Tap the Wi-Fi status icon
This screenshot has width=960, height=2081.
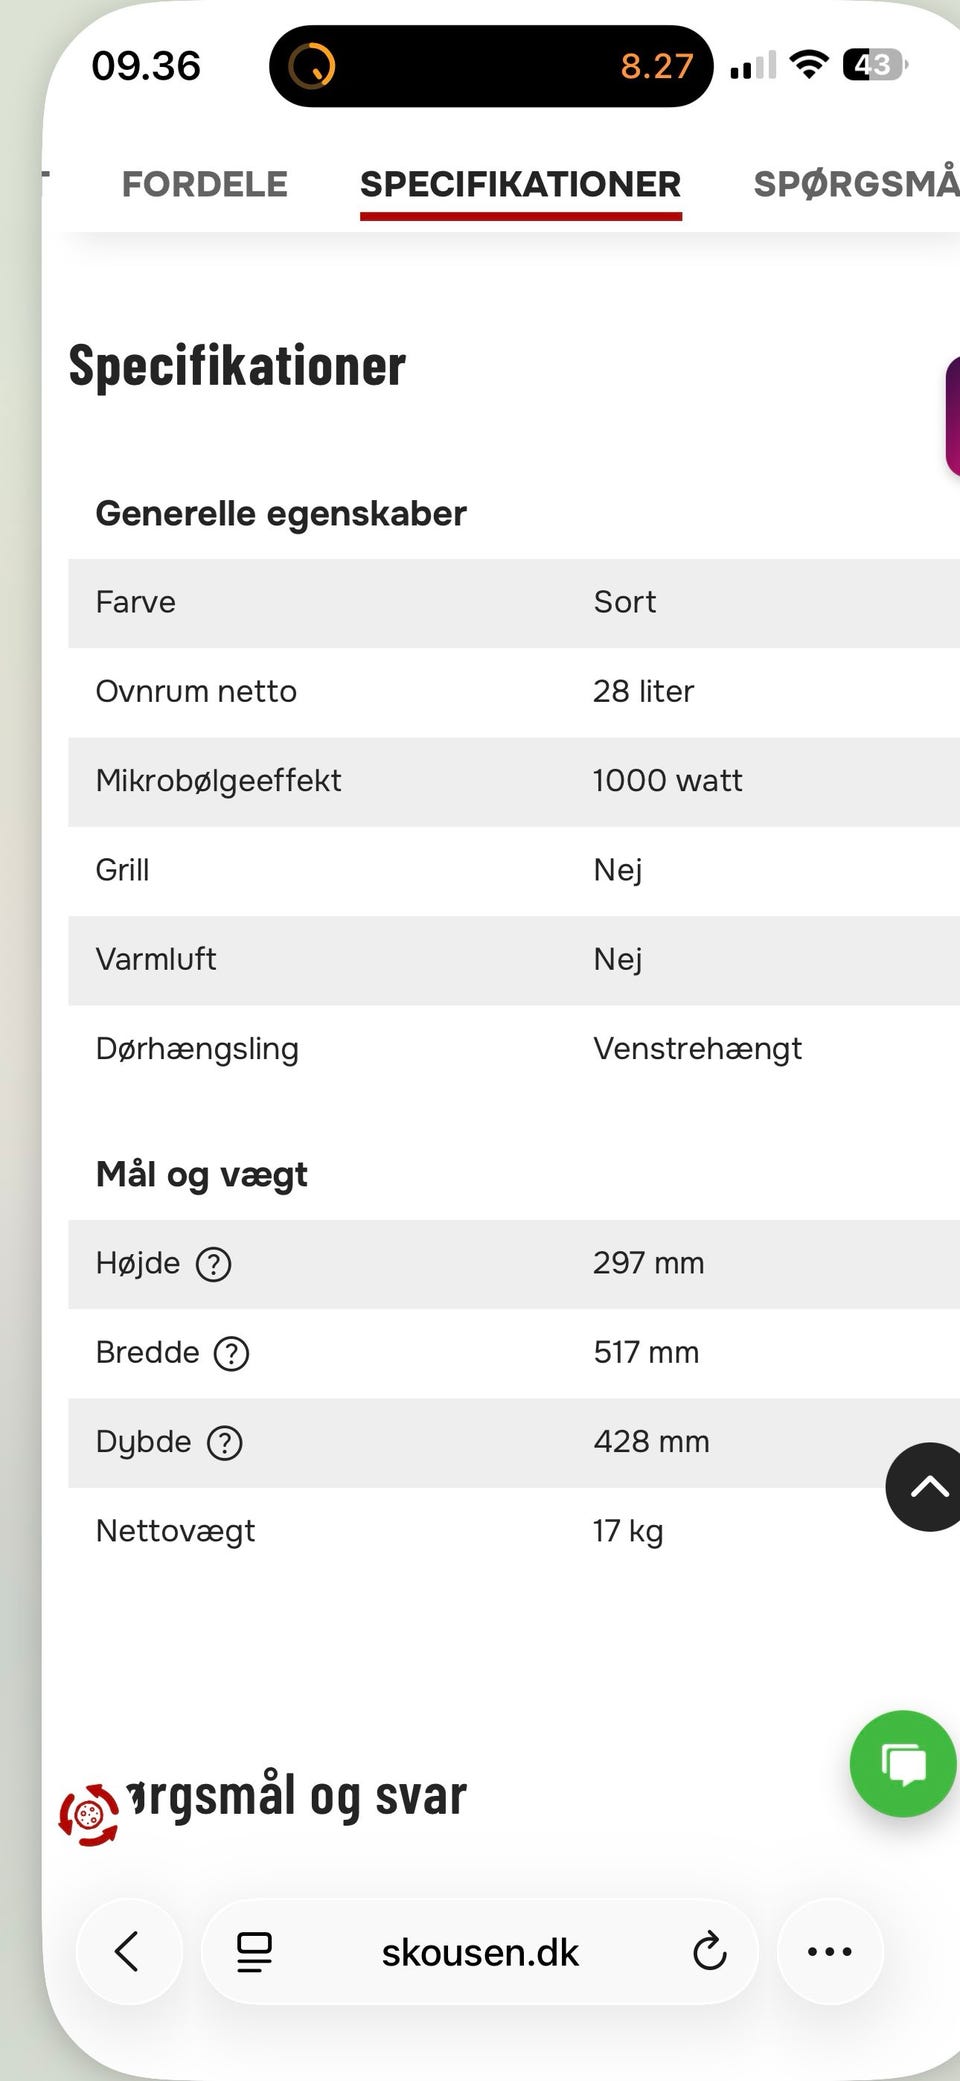809,65
